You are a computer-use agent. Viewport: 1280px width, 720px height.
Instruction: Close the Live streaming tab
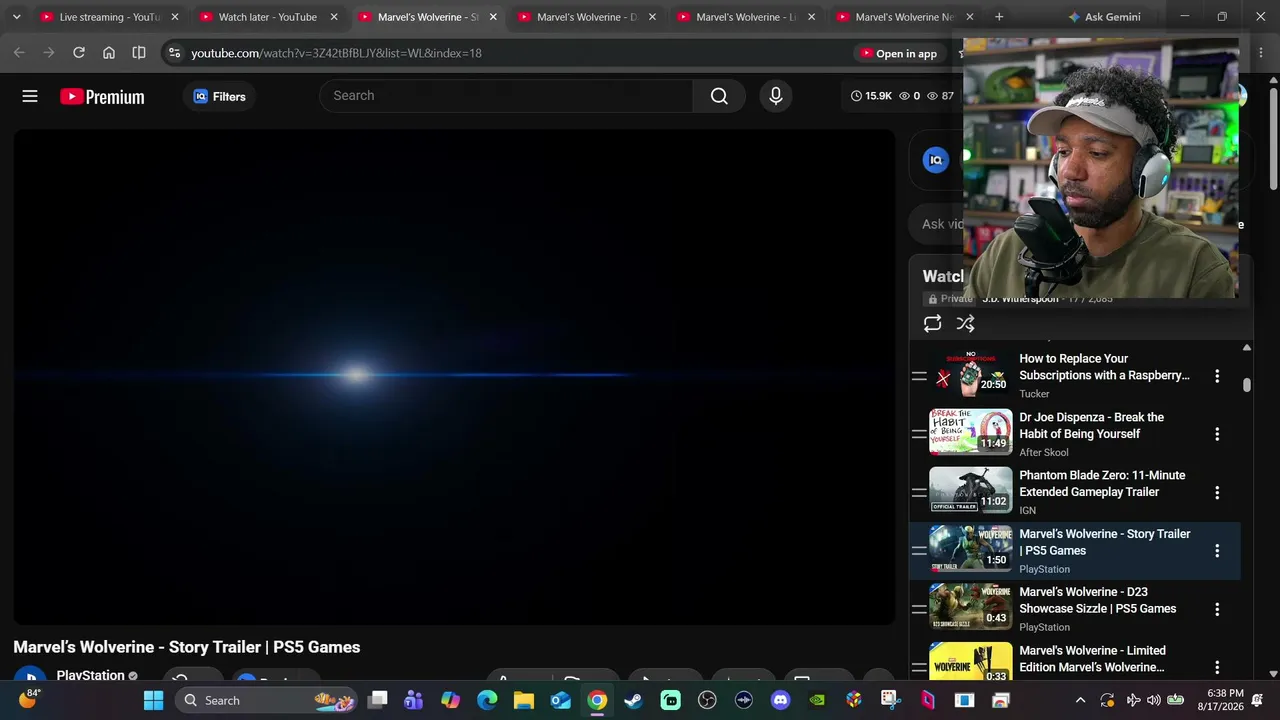(x=175, y=17)
